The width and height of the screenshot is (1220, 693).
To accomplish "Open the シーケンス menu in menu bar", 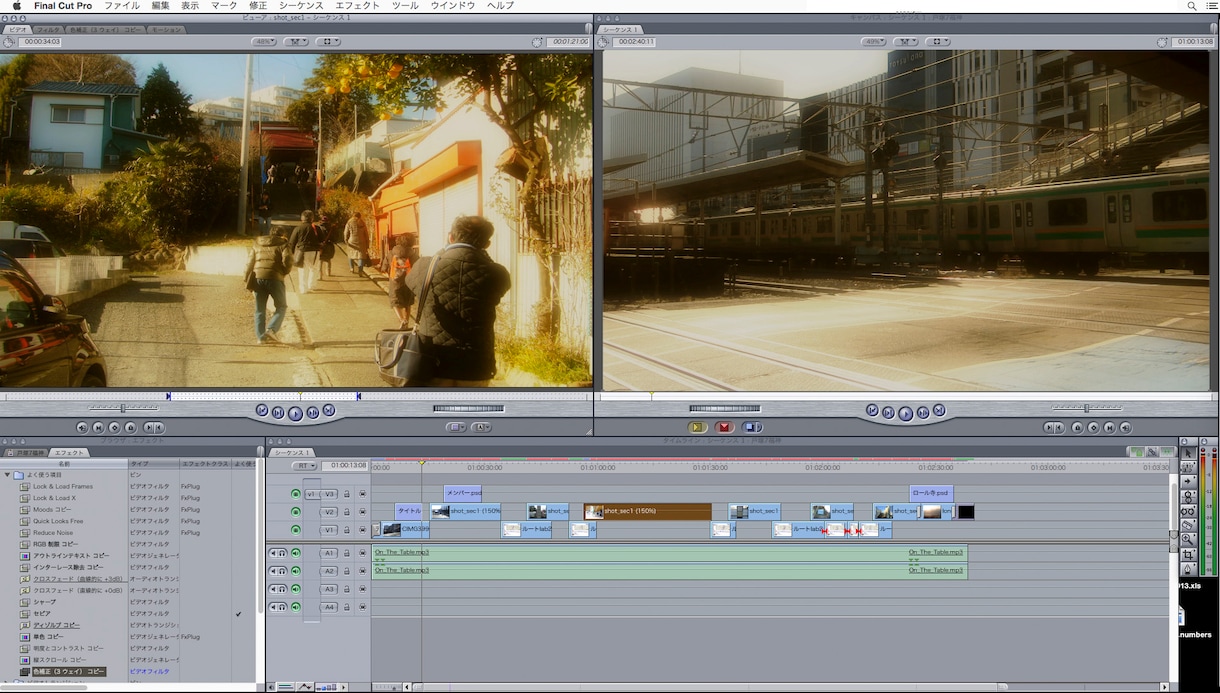I will click(301, 6).
